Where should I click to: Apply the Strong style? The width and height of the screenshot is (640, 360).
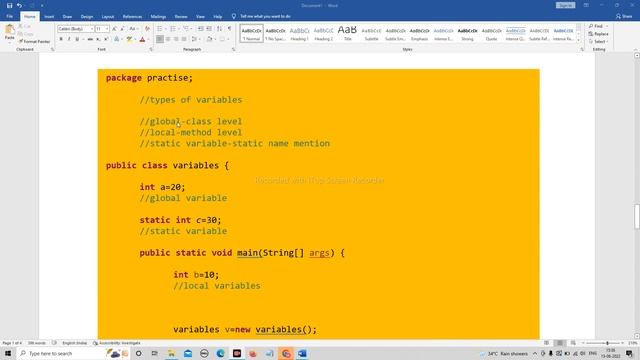467,33
